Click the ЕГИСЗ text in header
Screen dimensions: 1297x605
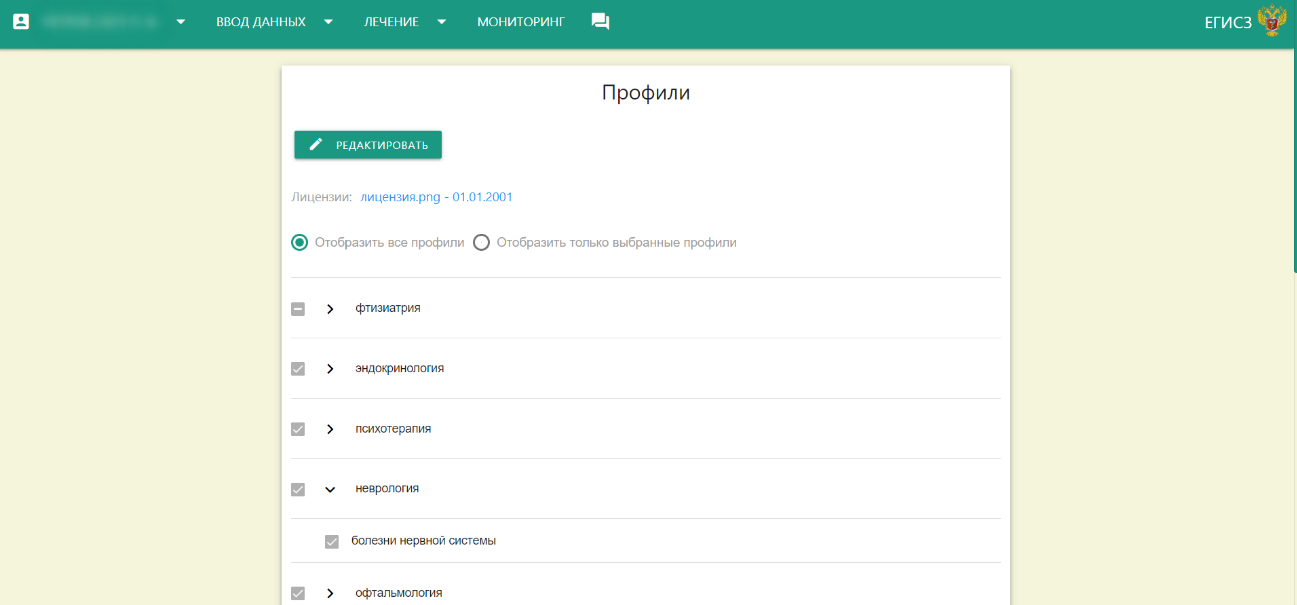[x=1228, y=22]
